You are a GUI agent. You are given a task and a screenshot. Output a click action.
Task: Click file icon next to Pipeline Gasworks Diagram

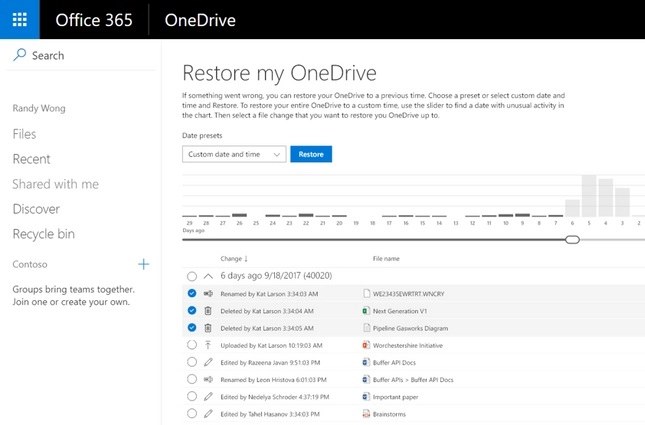click(x=367, y=328)
